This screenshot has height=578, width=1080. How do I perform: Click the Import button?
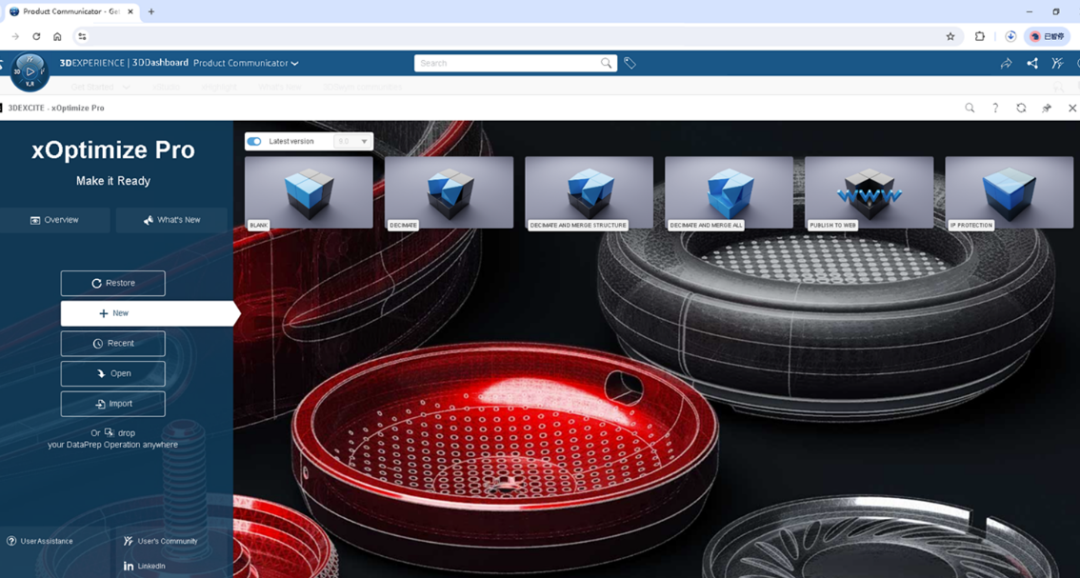[x=113, y=404]
